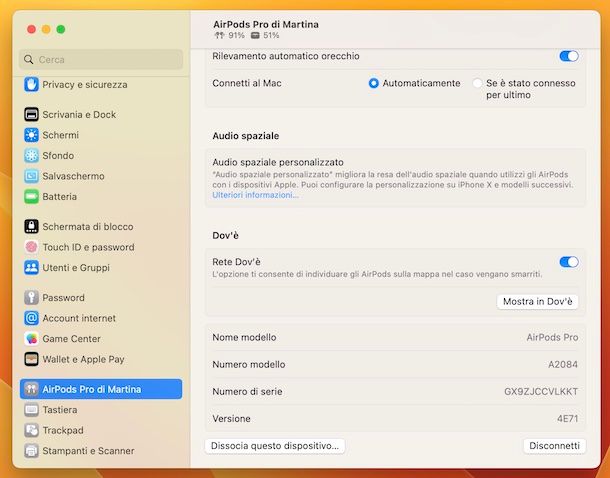
Task: Click the Privacy e sicurezza hand icon
Action: (31, 84)
